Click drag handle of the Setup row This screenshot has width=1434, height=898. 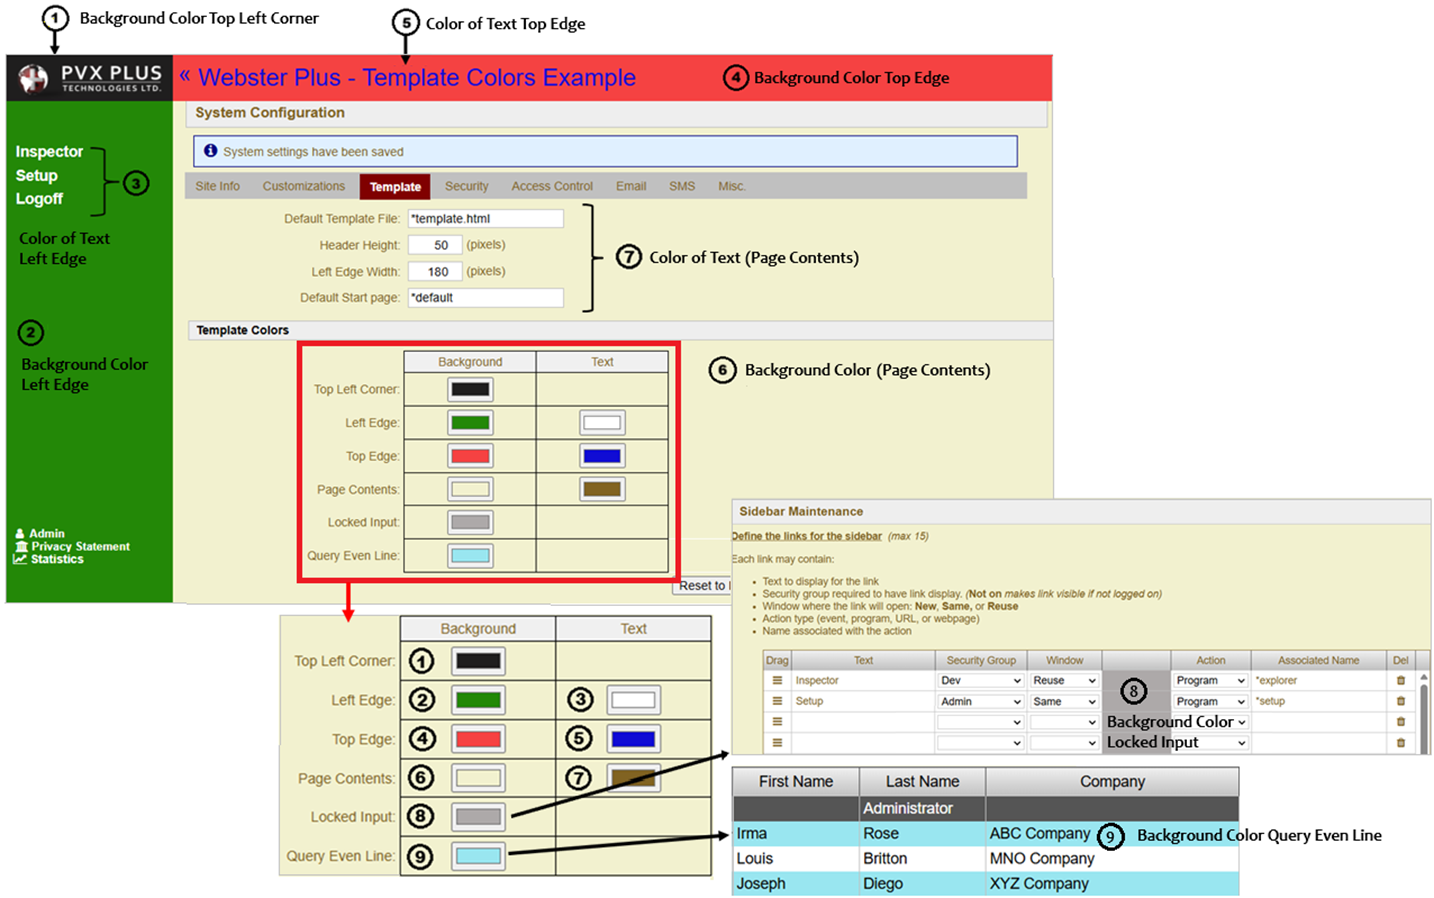point(777,701)
